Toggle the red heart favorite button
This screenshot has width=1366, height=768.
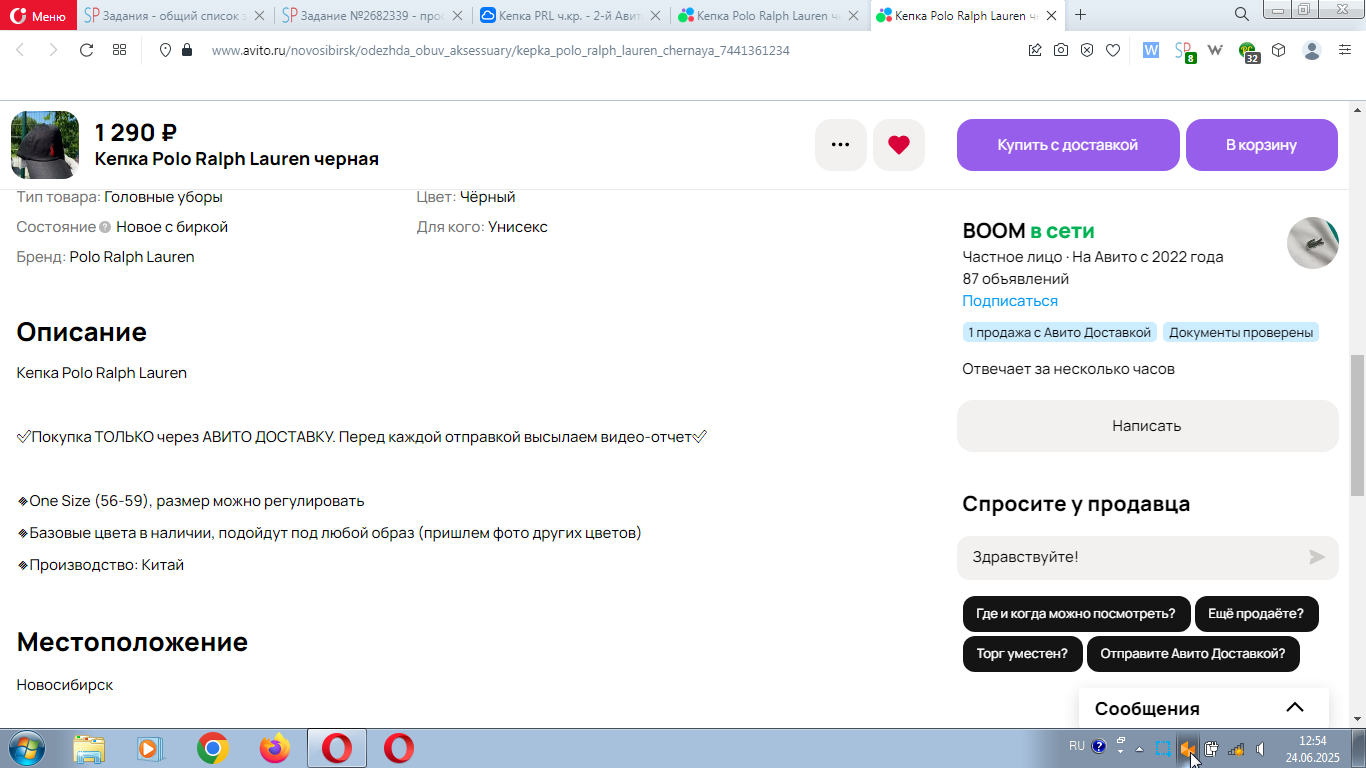click(x=899, y=145)
